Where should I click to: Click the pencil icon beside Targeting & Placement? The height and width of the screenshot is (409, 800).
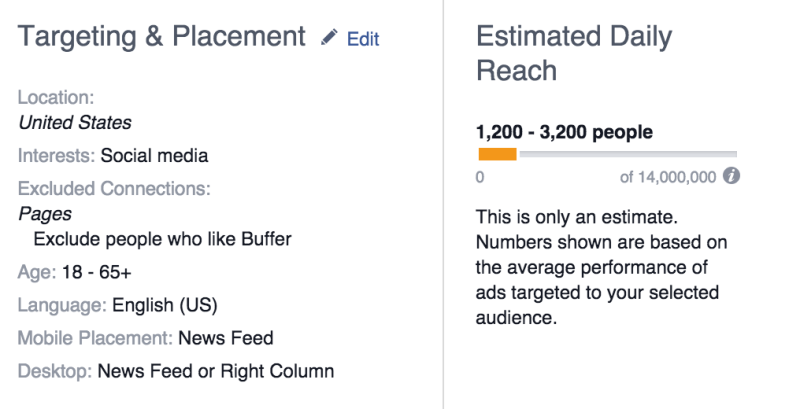coord(330,38)
